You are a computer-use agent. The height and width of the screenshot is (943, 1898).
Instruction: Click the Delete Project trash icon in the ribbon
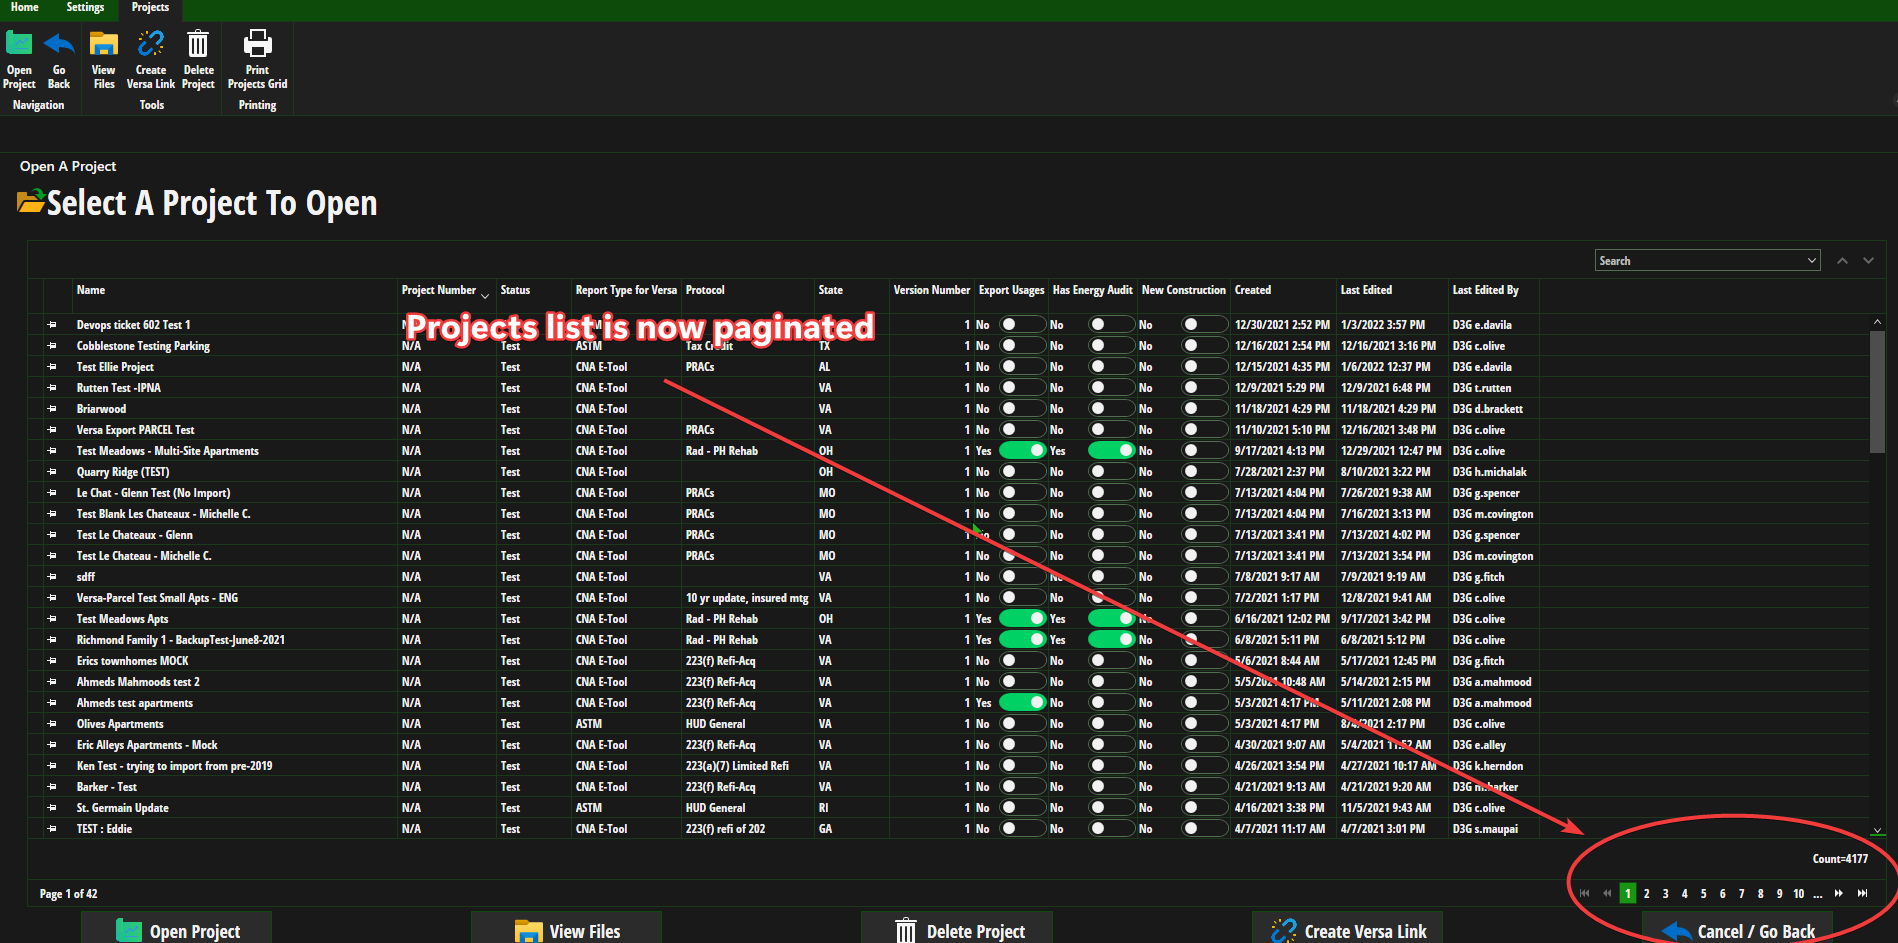click(x=197, y=42)
